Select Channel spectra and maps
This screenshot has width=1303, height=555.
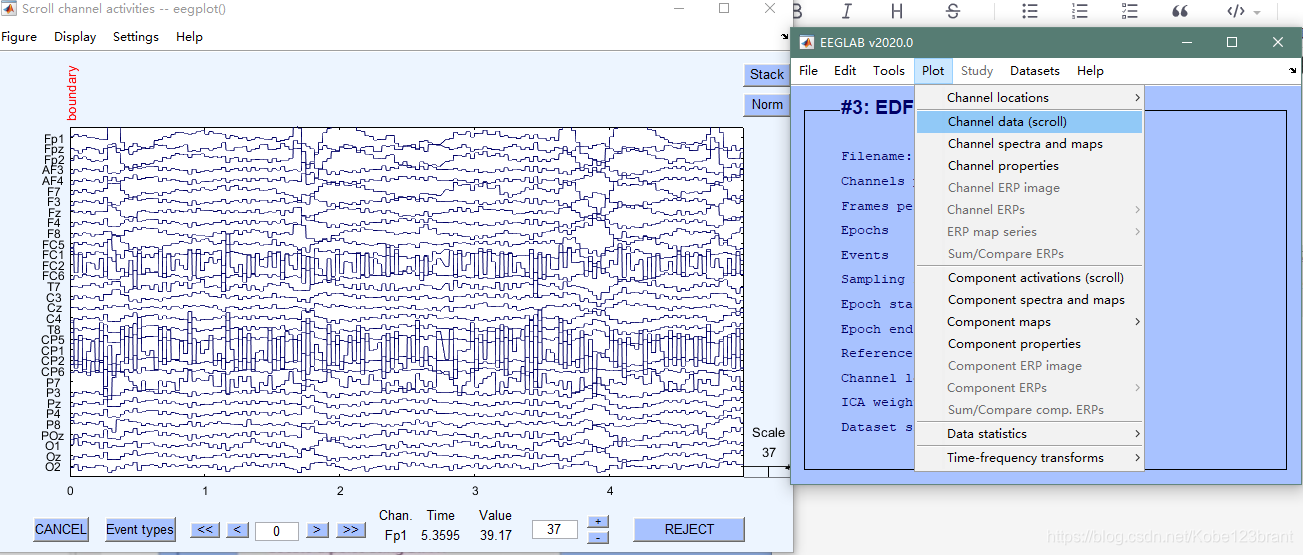[1029, 144]
